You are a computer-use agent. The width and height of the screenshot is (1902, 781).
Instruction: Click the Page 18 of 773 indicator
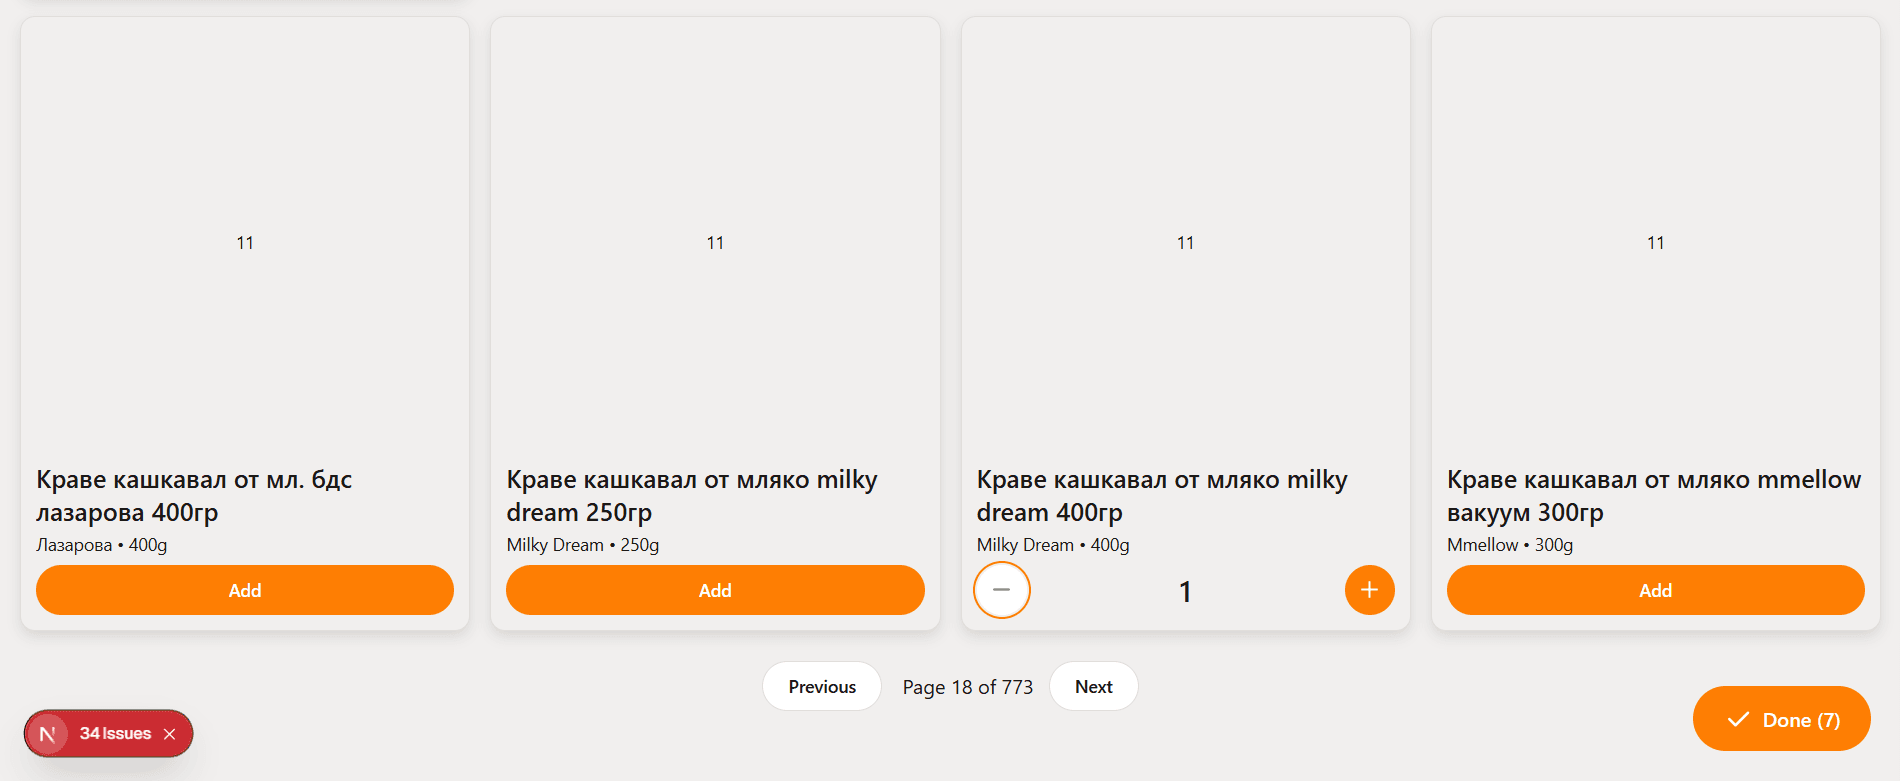coord(967,687)
